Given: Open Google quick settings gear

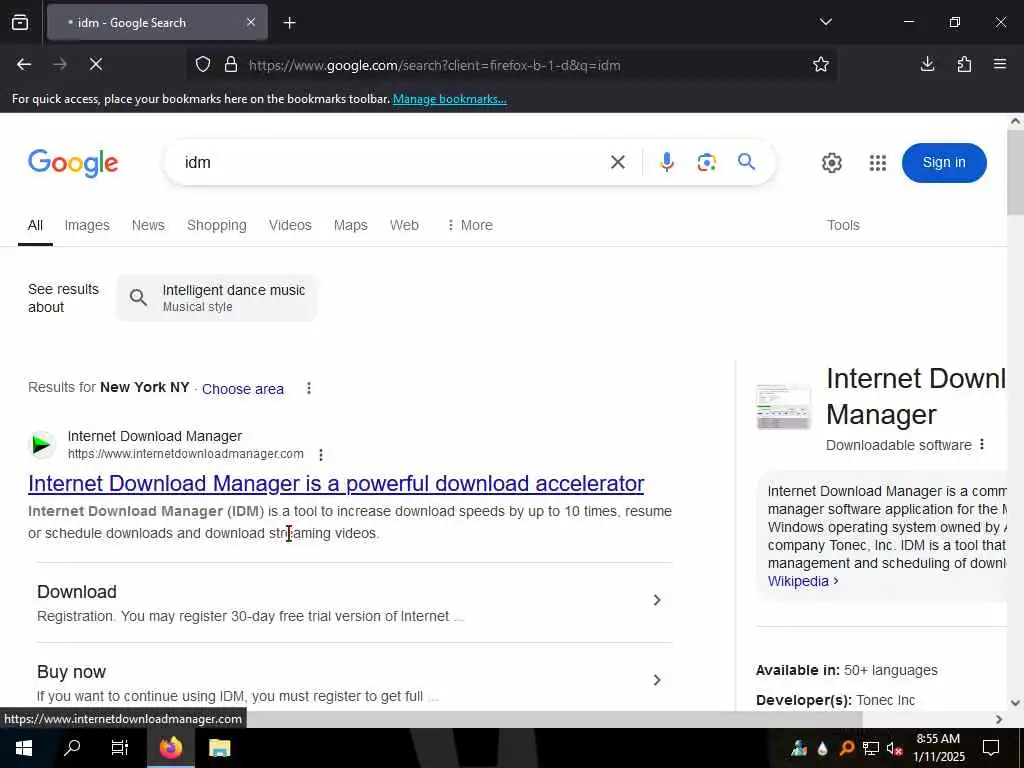Looking at the screenshot, I should (x=831, y=163).
